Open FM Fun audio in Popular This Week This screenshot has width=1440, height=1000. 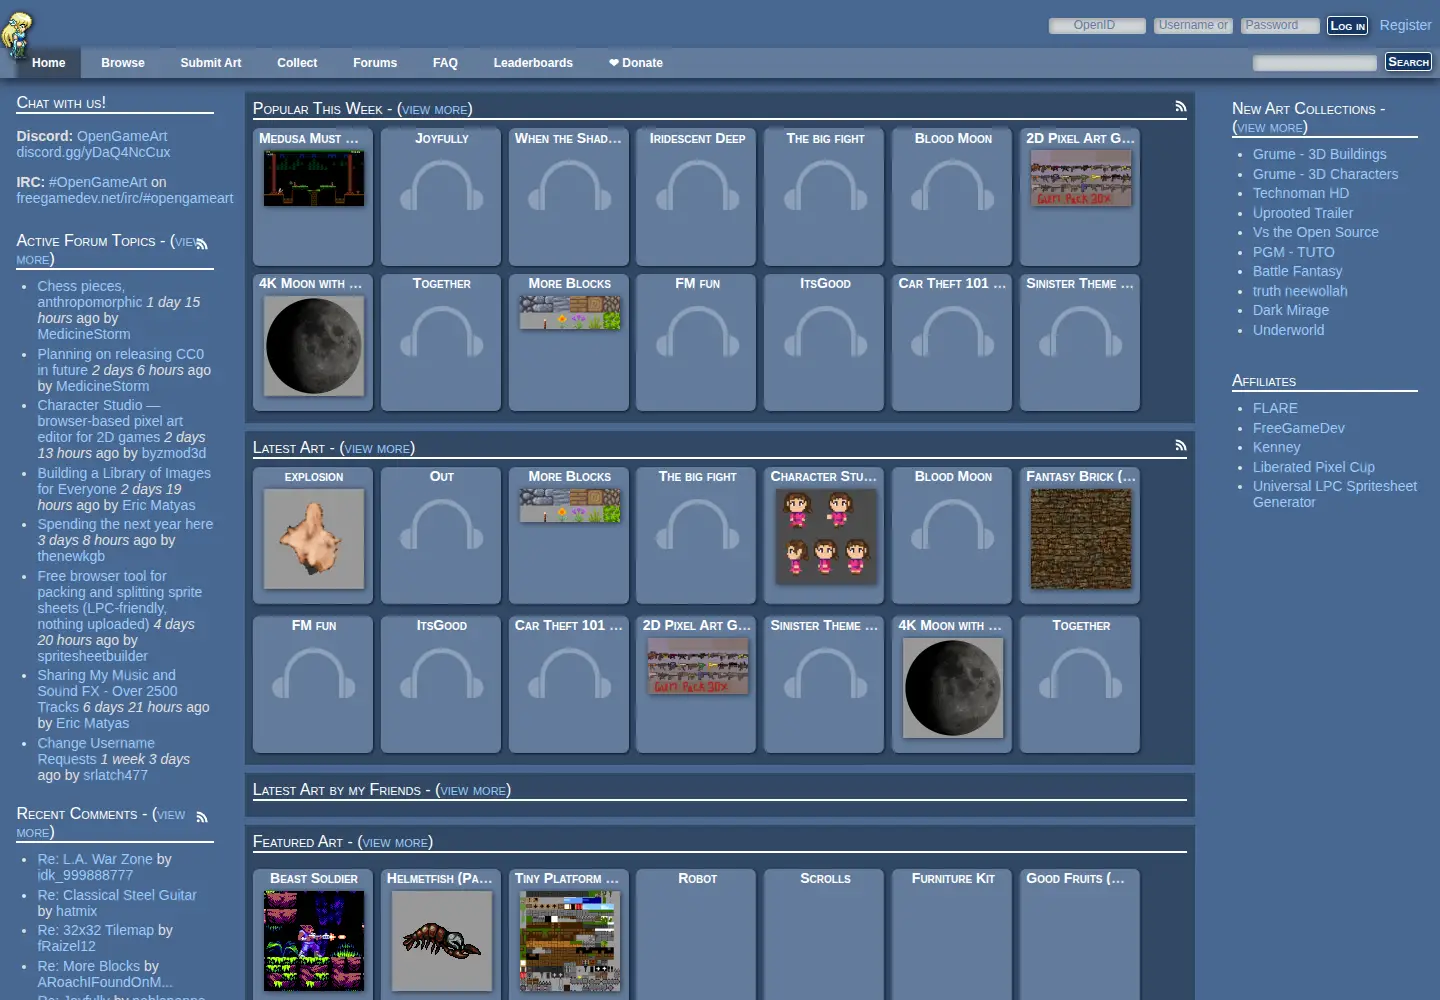[697, 332]
